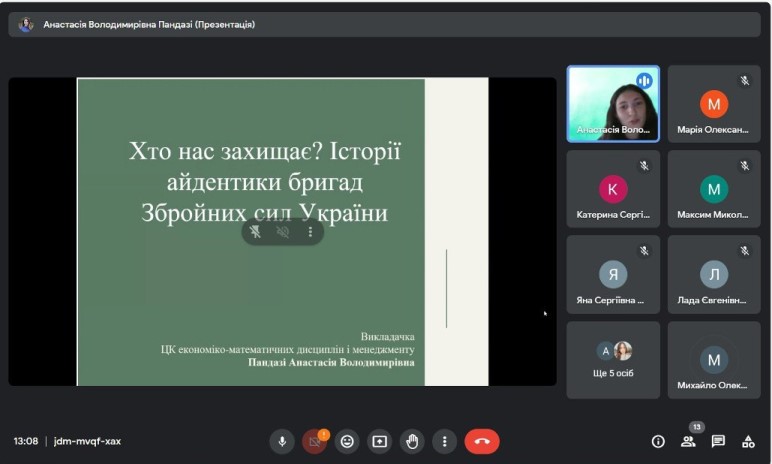Click muted mic icon on Марія's tile
This screenshot has height=464, width=772.
[744, 80]
